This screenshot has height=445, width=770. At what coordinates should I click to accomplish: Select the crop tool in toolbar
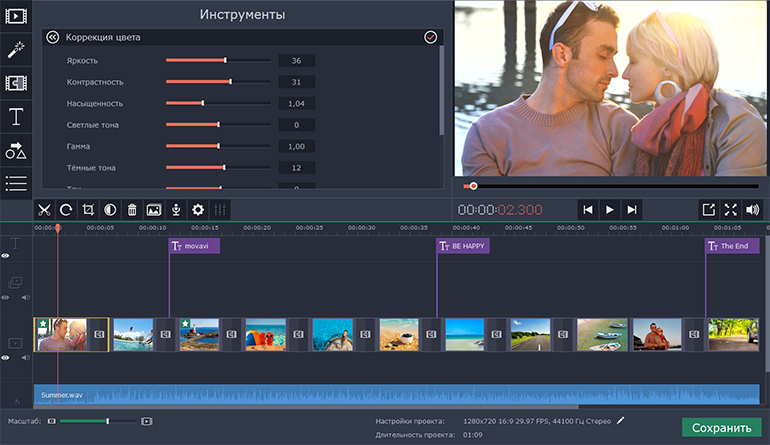[x=88, y=210]
